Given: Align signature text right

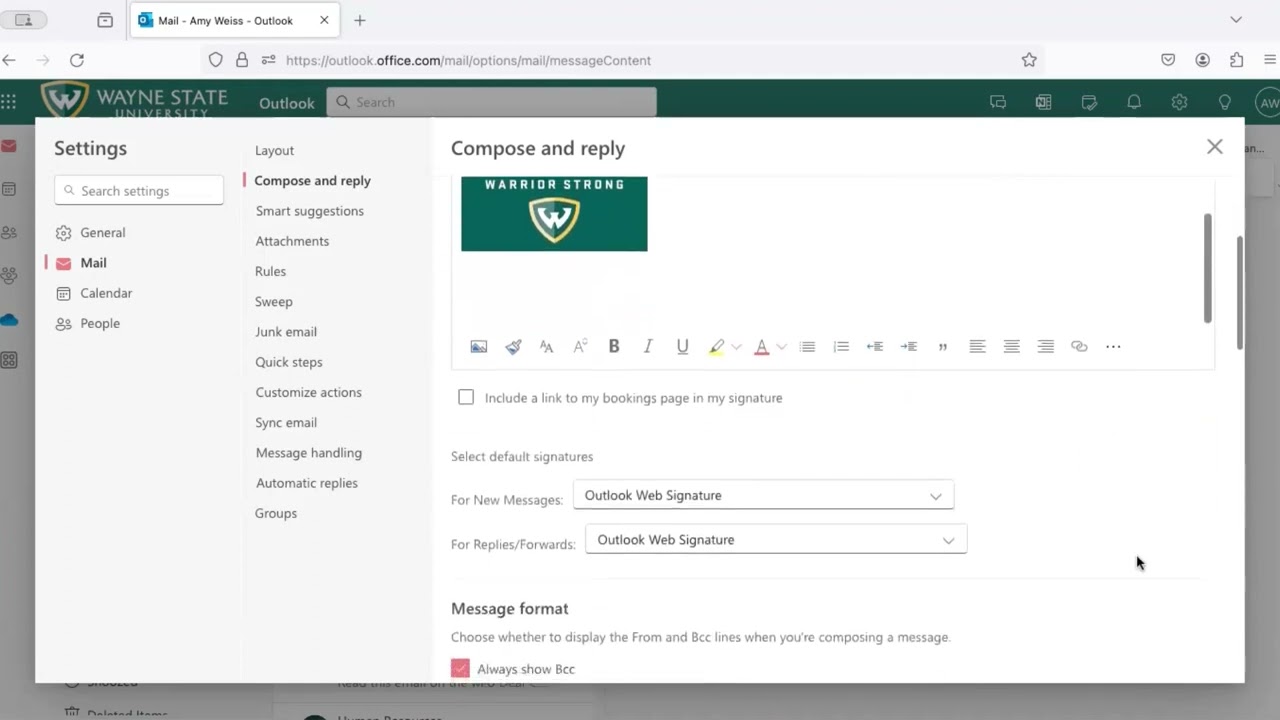Looking at the screenshot, I should click(x=1045, y=347).
